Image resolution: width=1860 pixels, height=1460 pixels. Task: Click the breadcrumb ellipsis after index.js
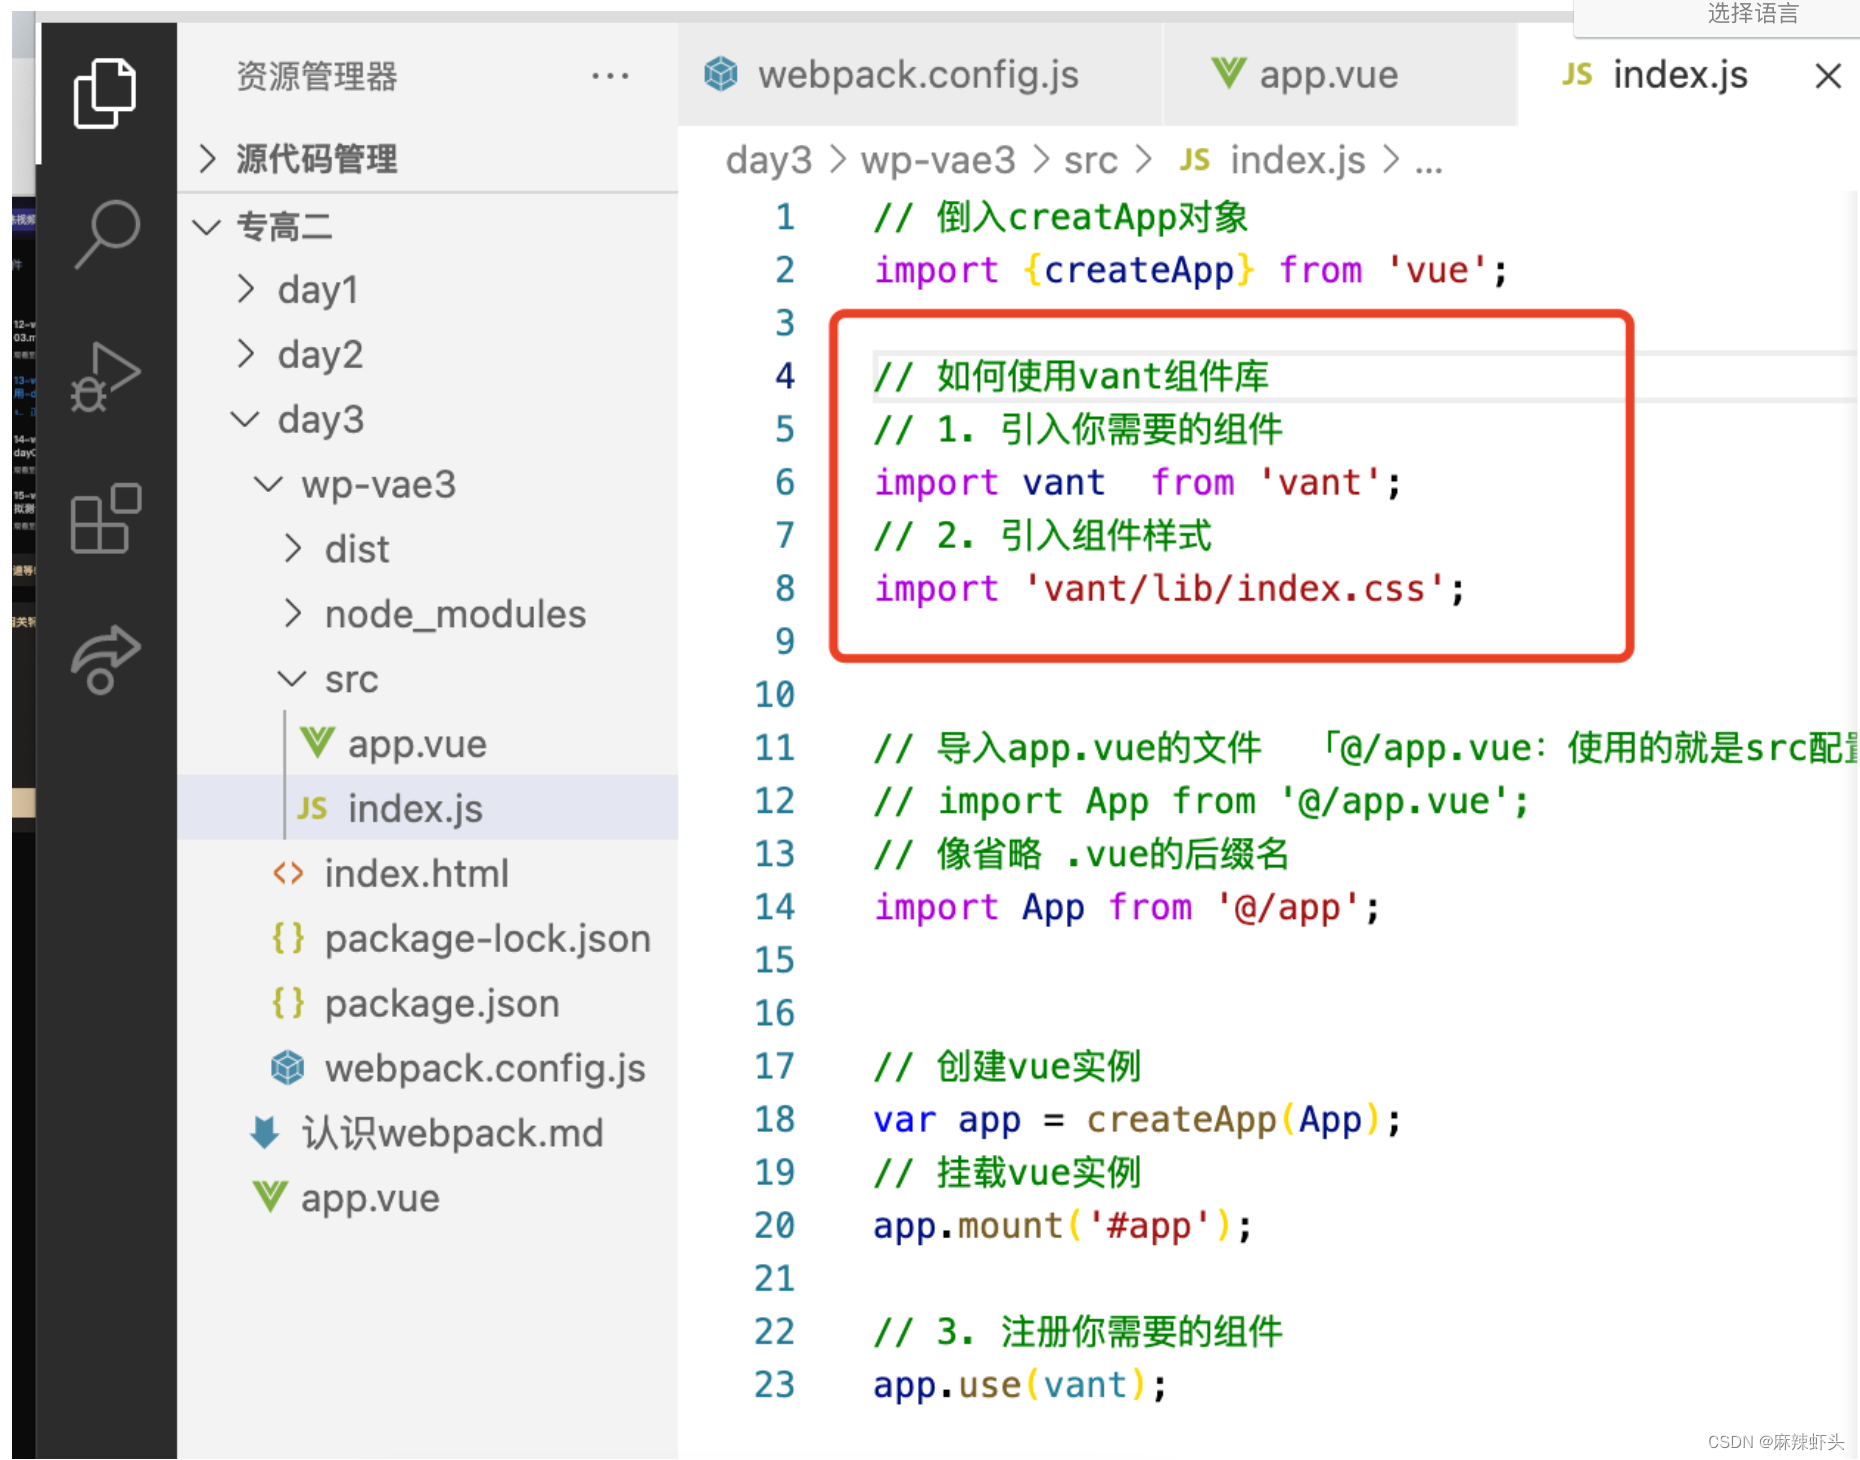[1429, 166]
